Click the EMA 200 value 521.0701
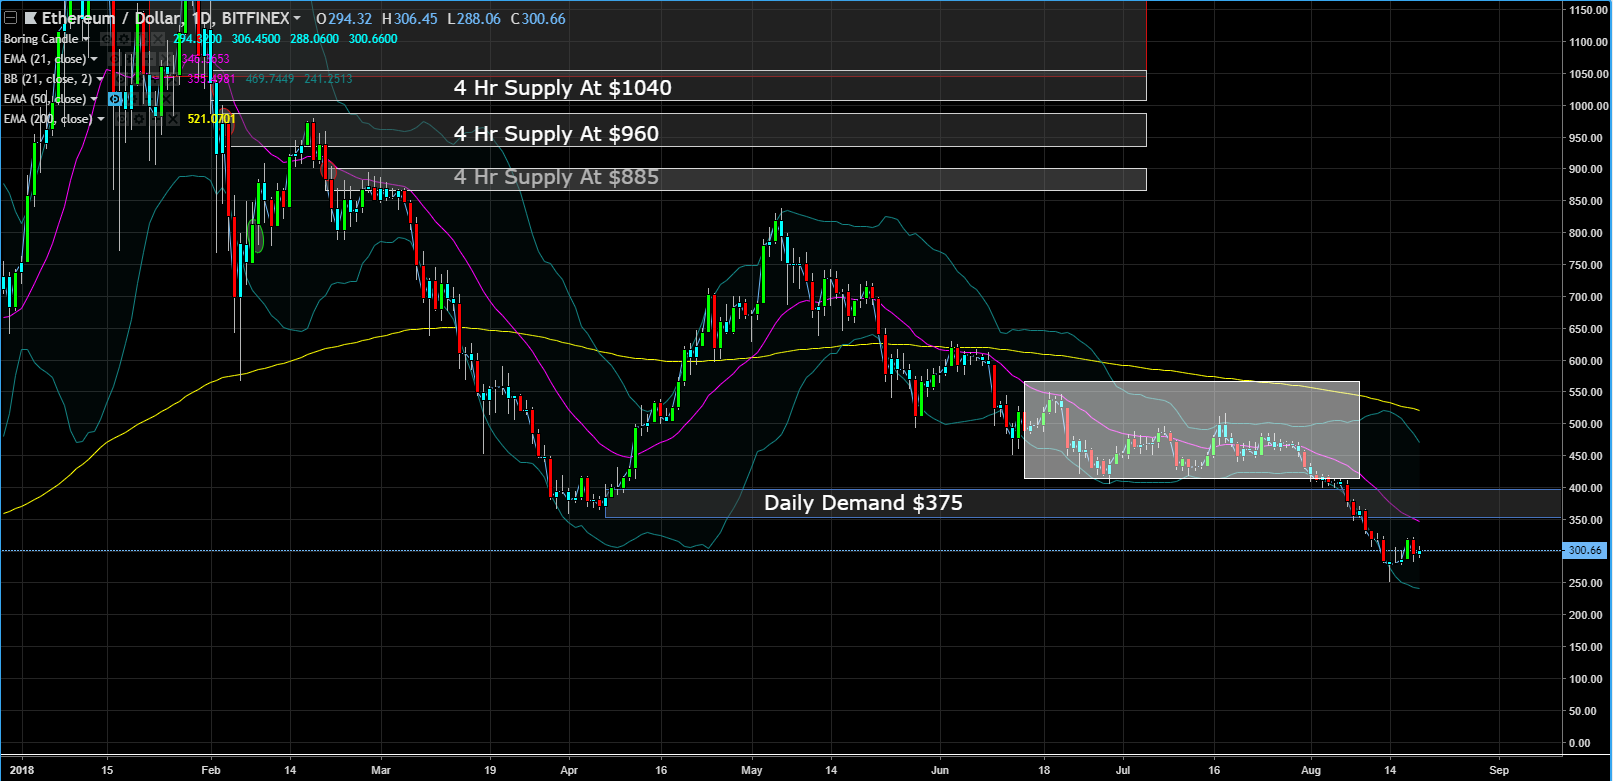This screenshot has width=1613, height=781. pyautogui.click(x=211, y=119)
